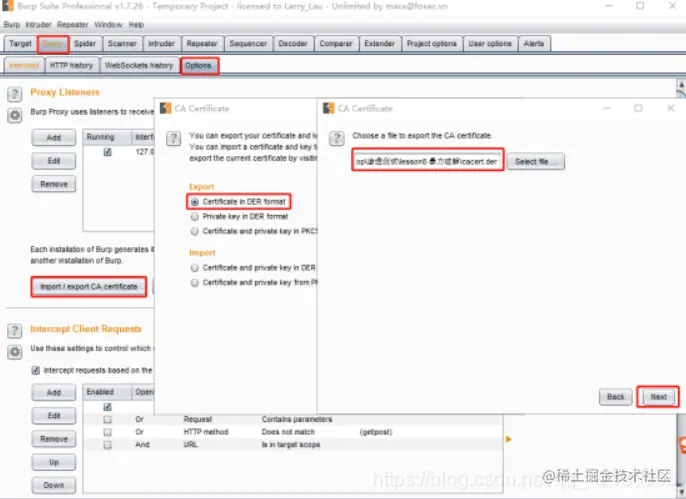Switch to the Sequencer tab
The height and width of the screenshot is (499, 686).
click(x=248, y=44)
